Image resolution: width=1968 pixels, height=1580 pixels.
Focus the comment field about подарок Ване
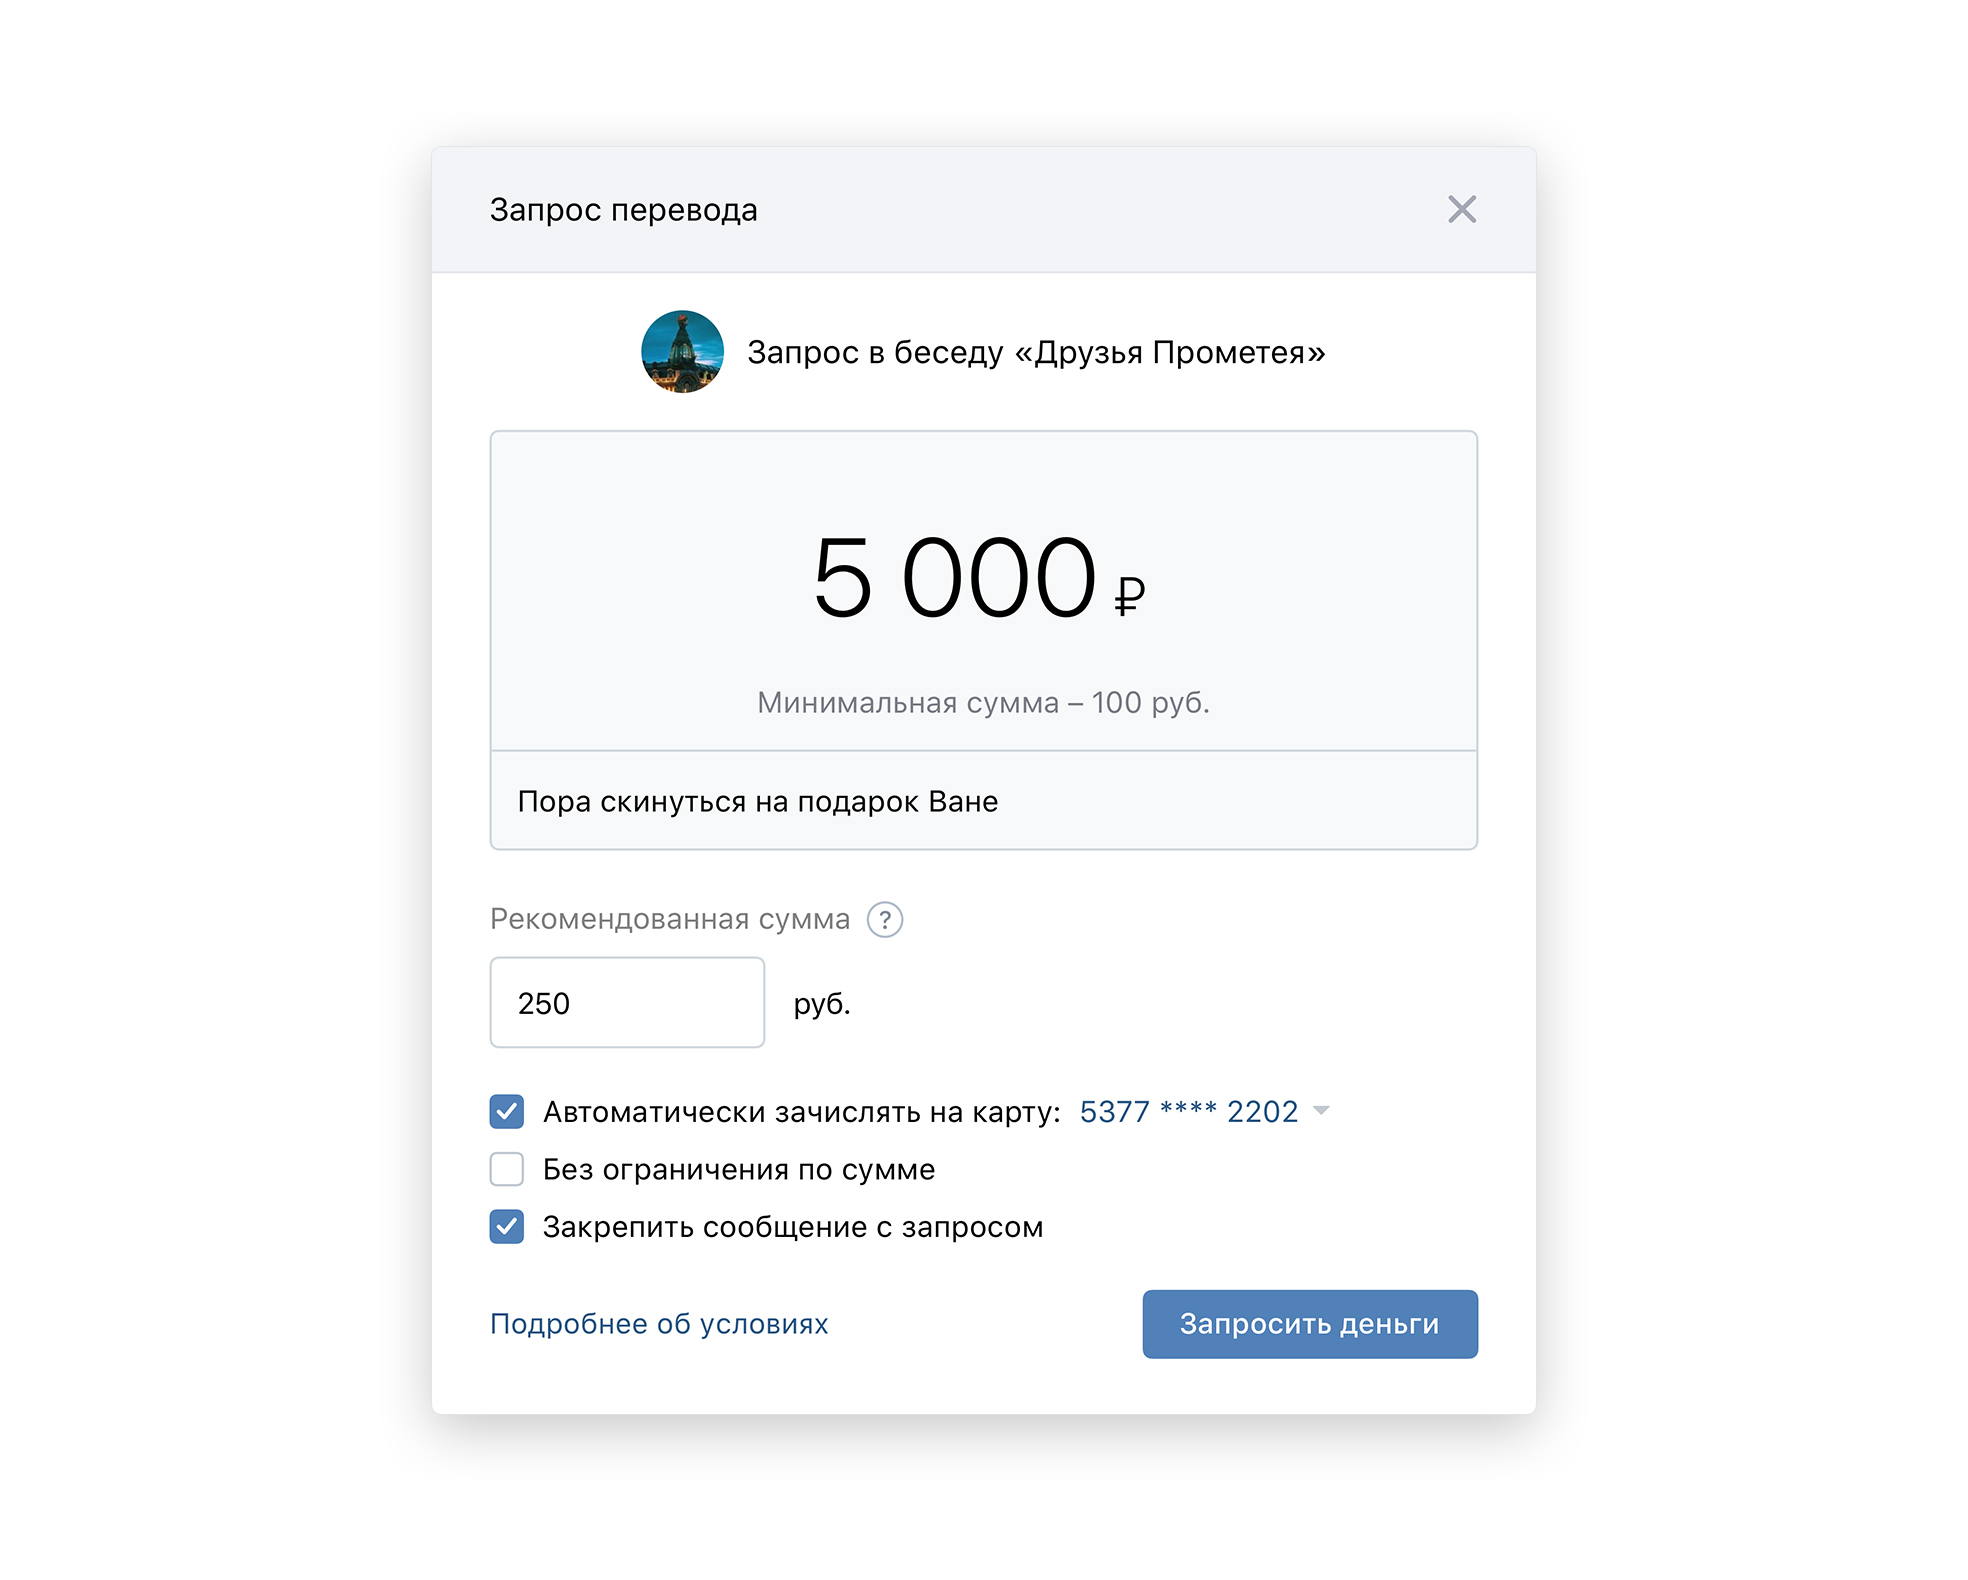(x=983, y=801)
